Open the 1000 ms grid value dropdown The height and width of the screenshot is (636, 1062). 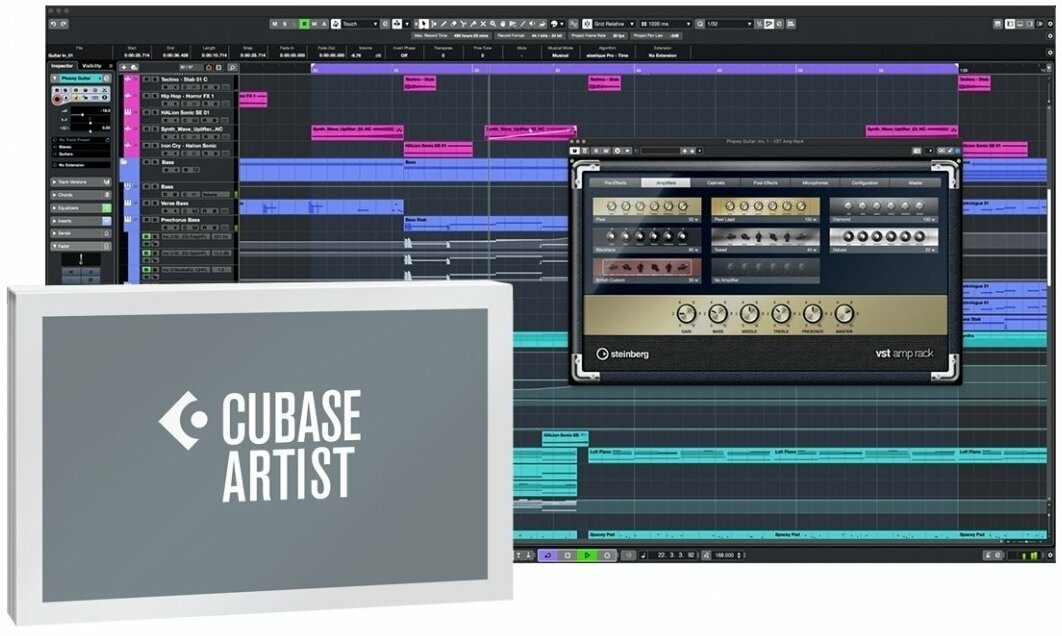665,24
